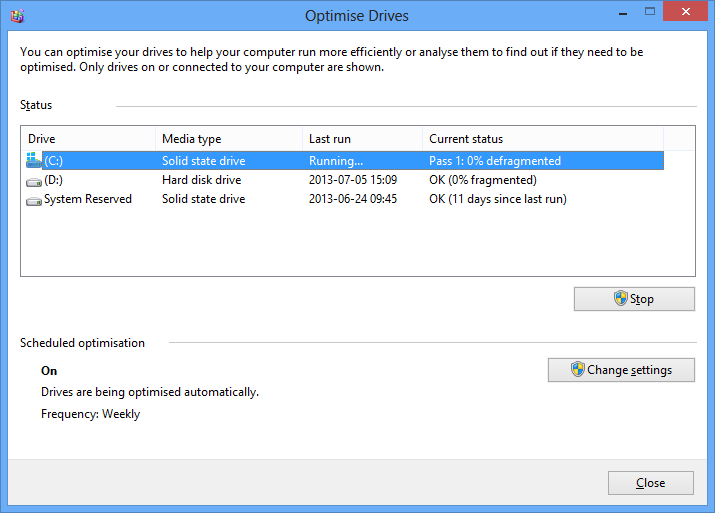Viewport: 715px width, 513px height.
Task: Select the D: hard disk icon
Action: pyautogui.click(x=34, y=182)
